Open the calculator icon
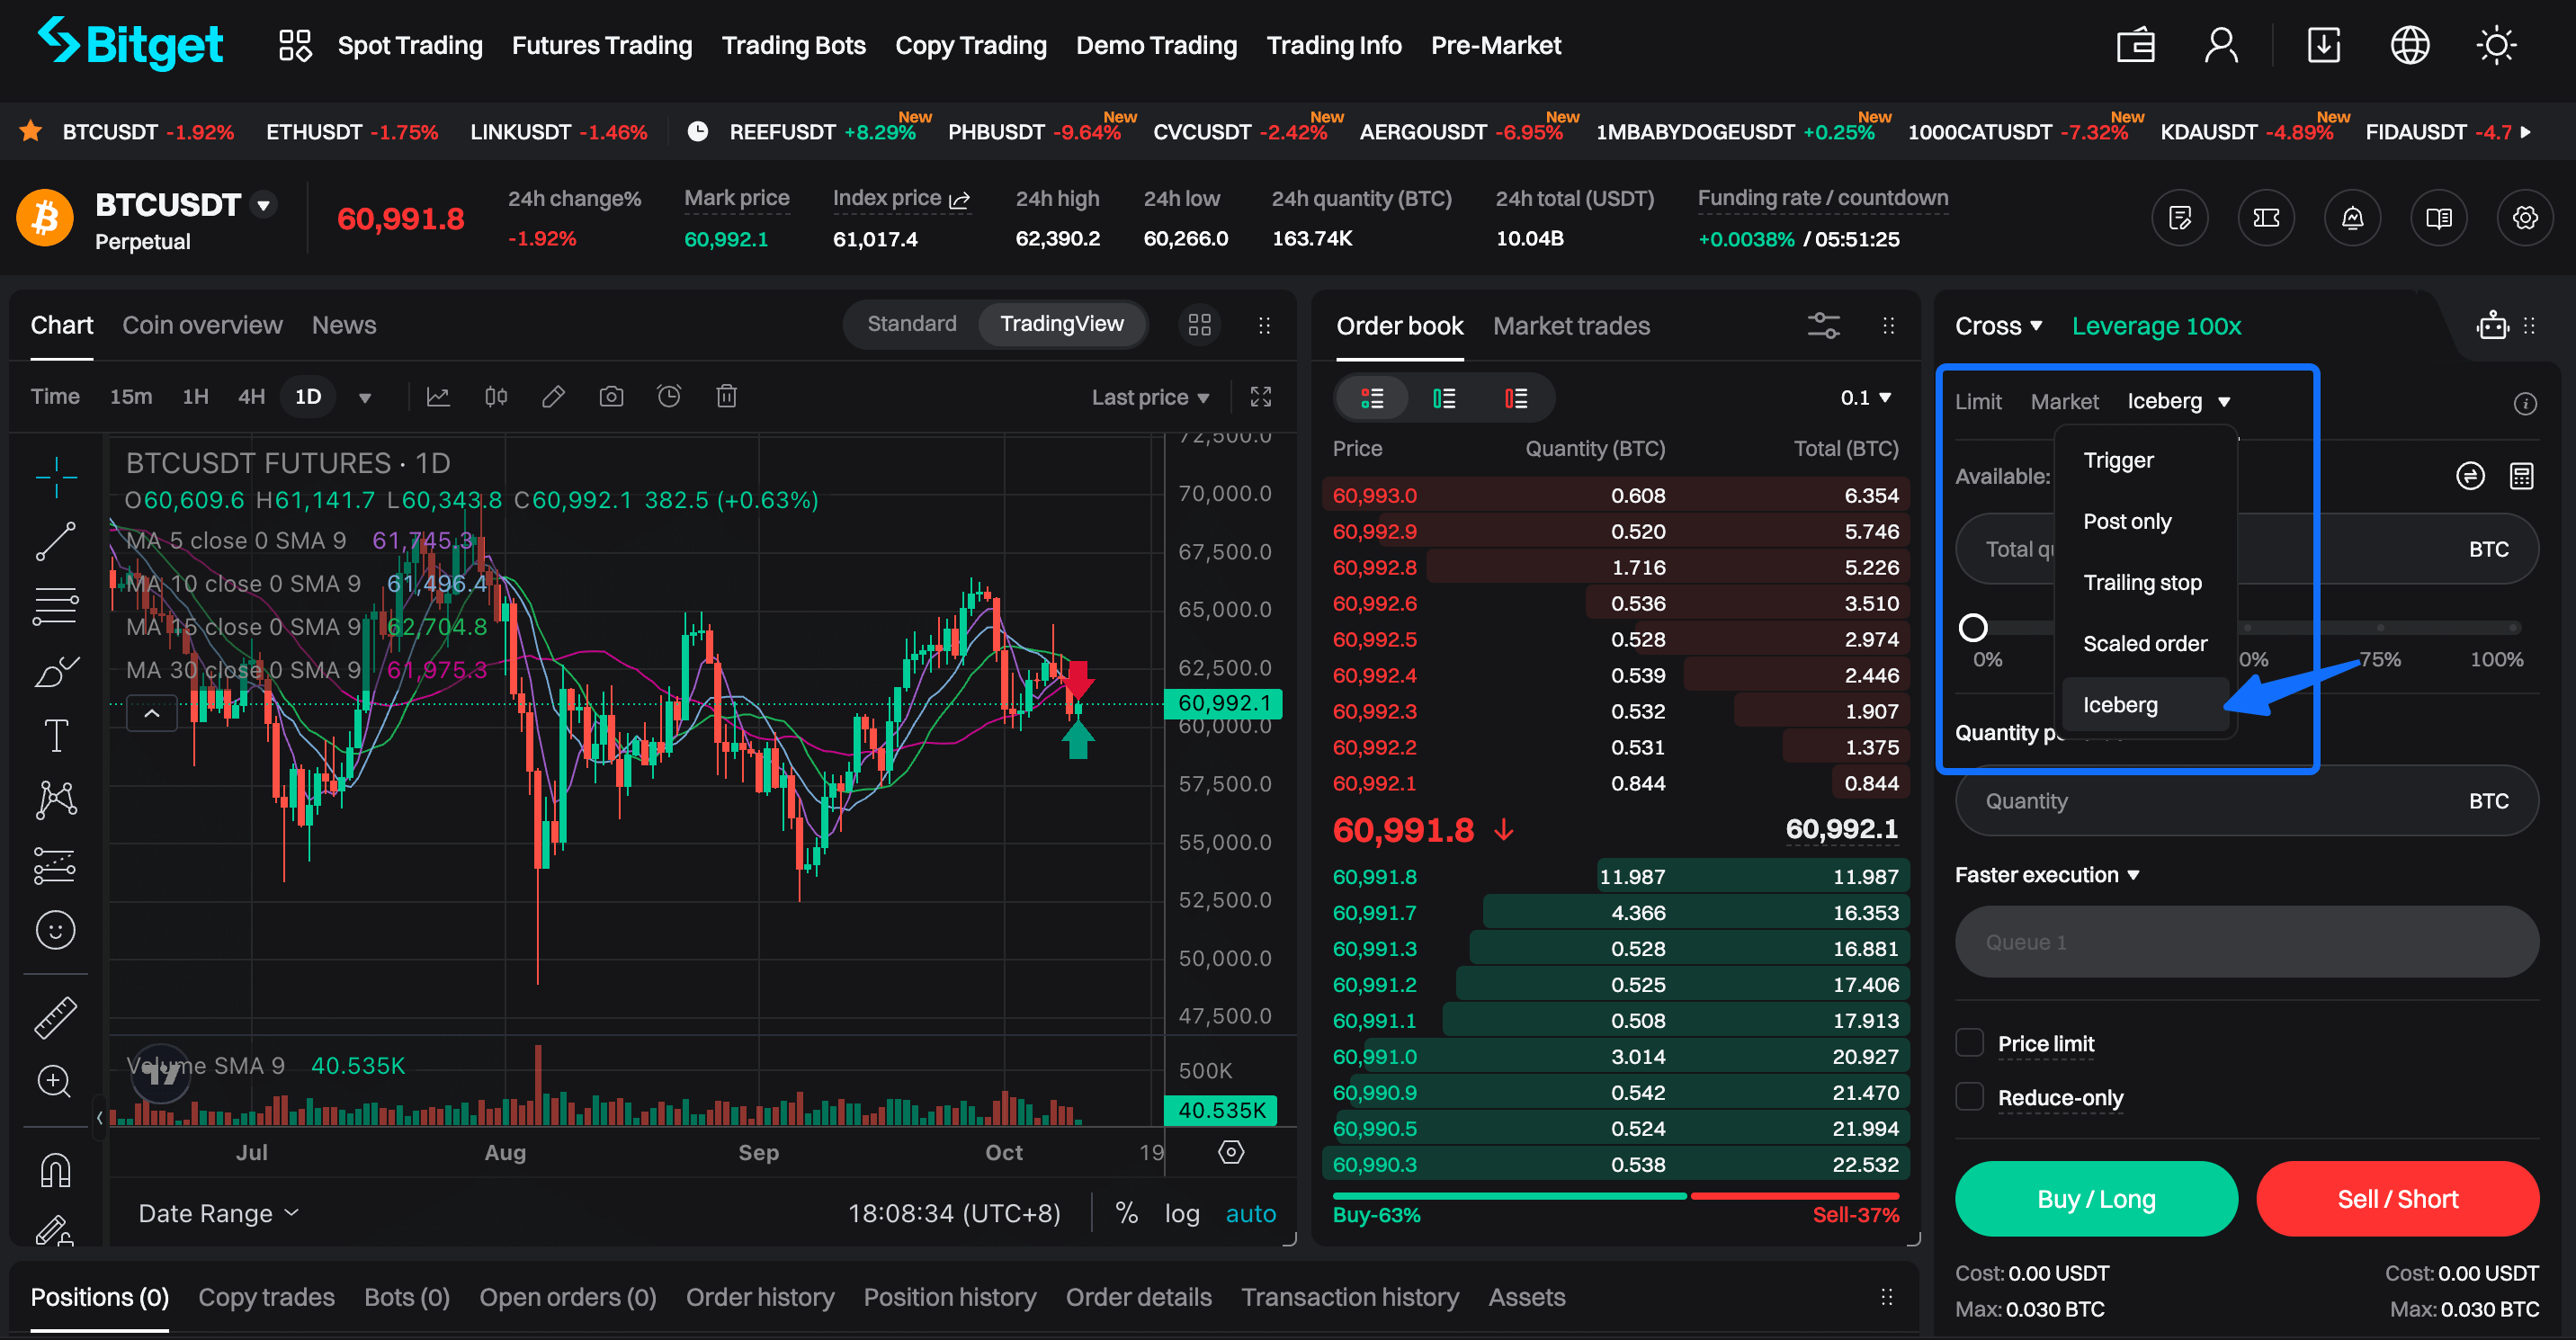Image resolution: width=2576 pixels, height=1340 pixels. 2521,476
